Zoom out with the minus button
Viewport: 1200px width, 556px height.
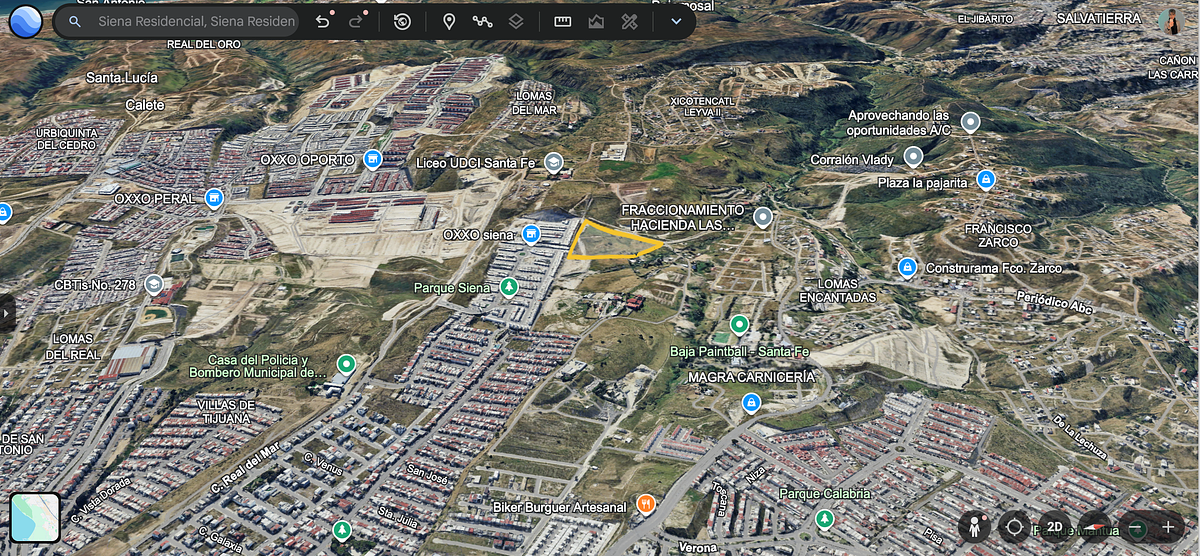1137,526
